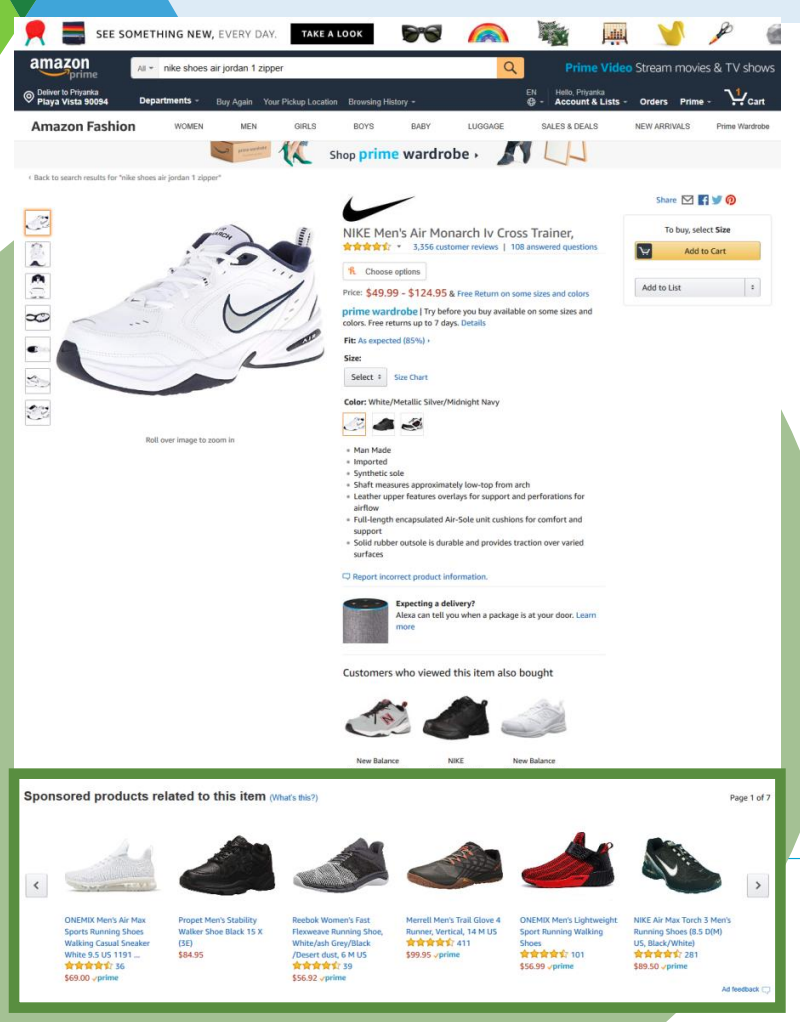
Task: Go to next page of sponsored products
Action: point(758,885)
